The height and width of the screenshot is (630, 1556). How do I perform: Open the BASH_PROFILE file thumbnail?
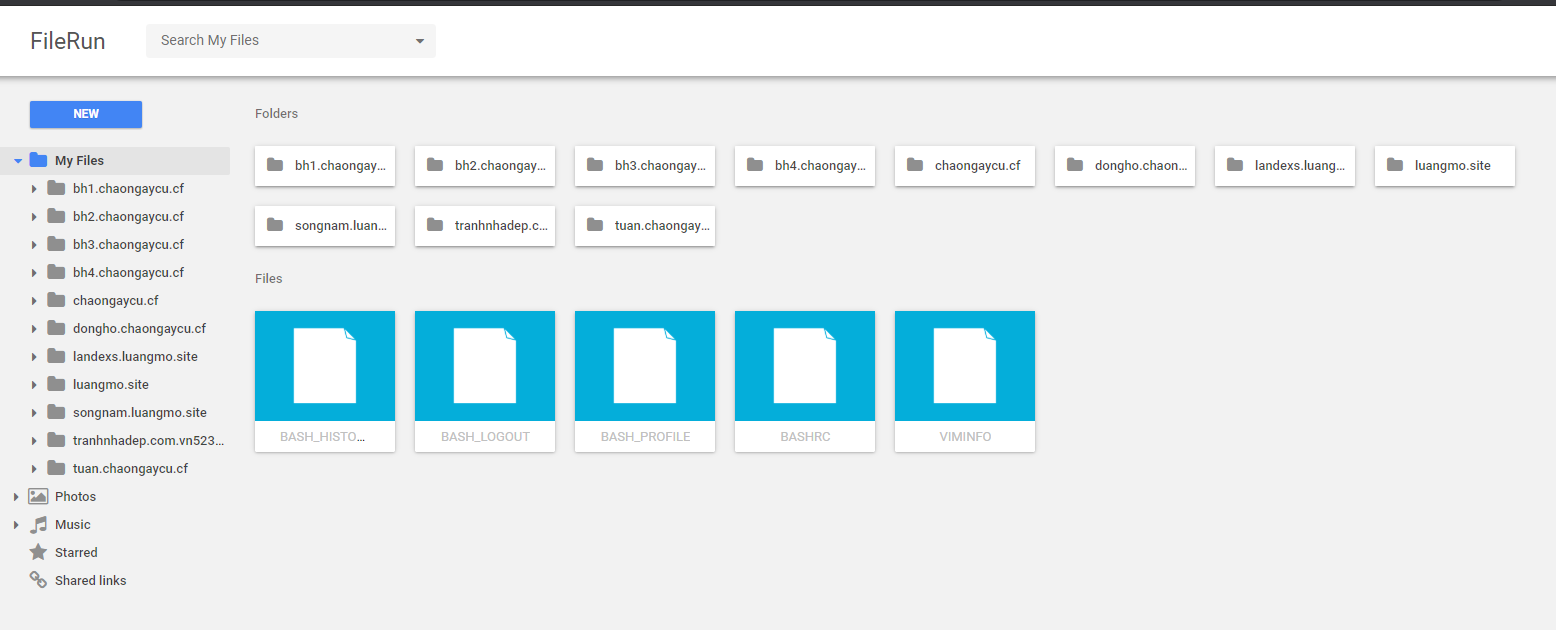click(x=645, y=366)
